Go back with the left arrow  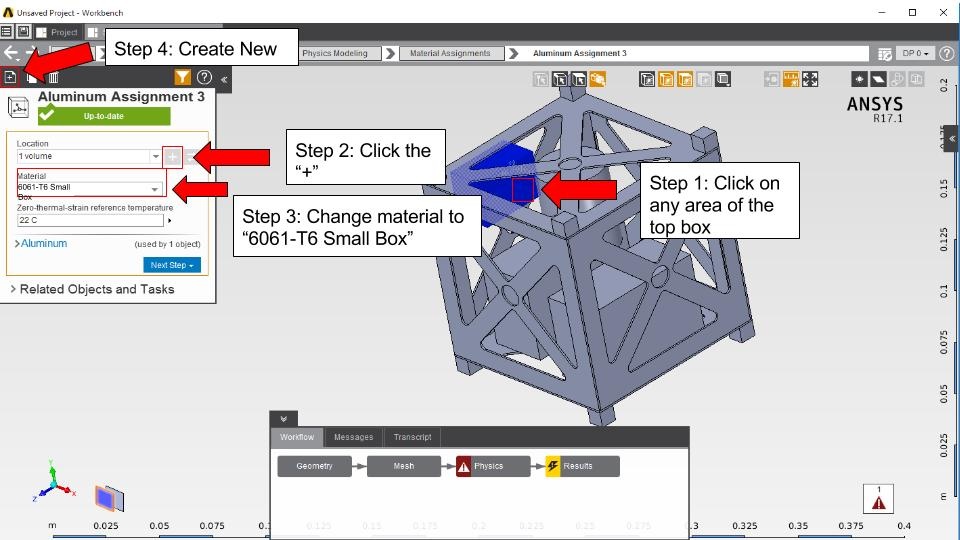[x=10, y=53]
